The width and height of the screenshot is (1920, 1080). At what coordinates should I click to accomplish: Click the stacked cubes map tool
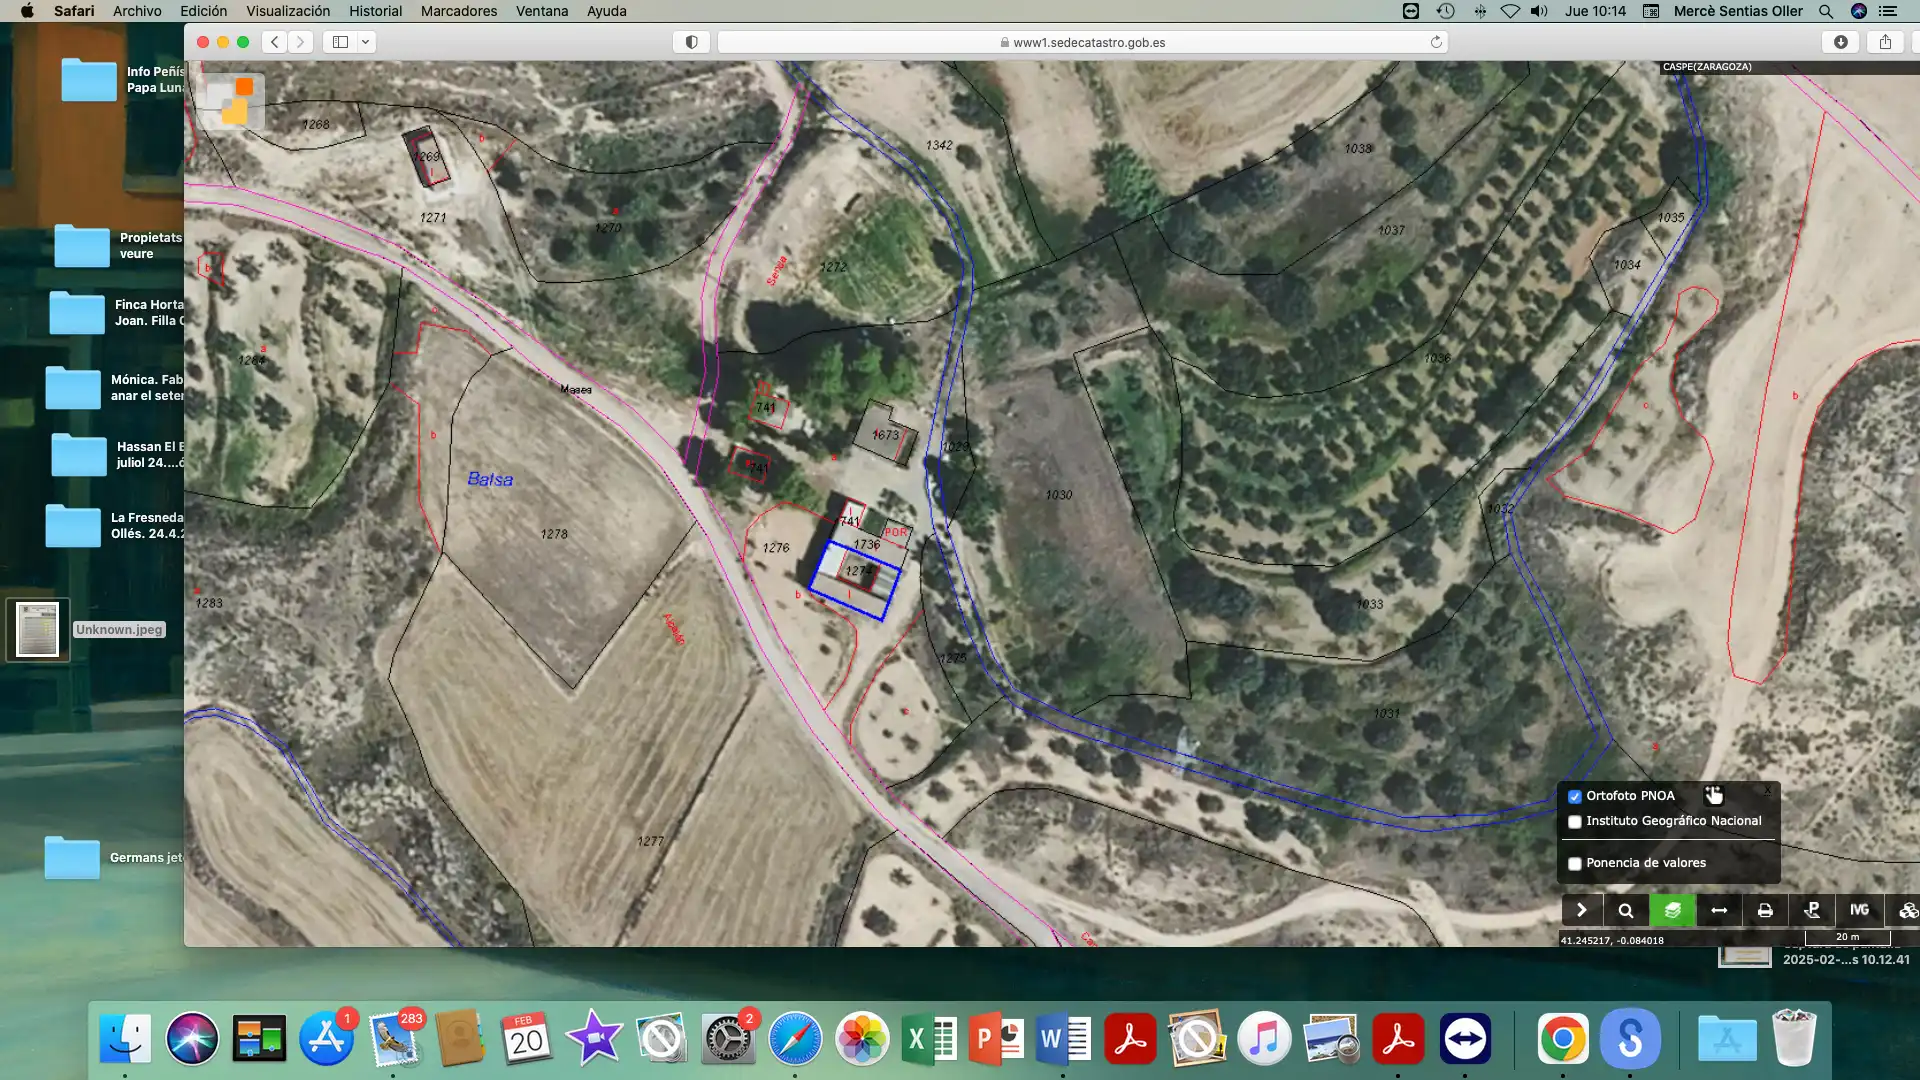coord(1906,910)
